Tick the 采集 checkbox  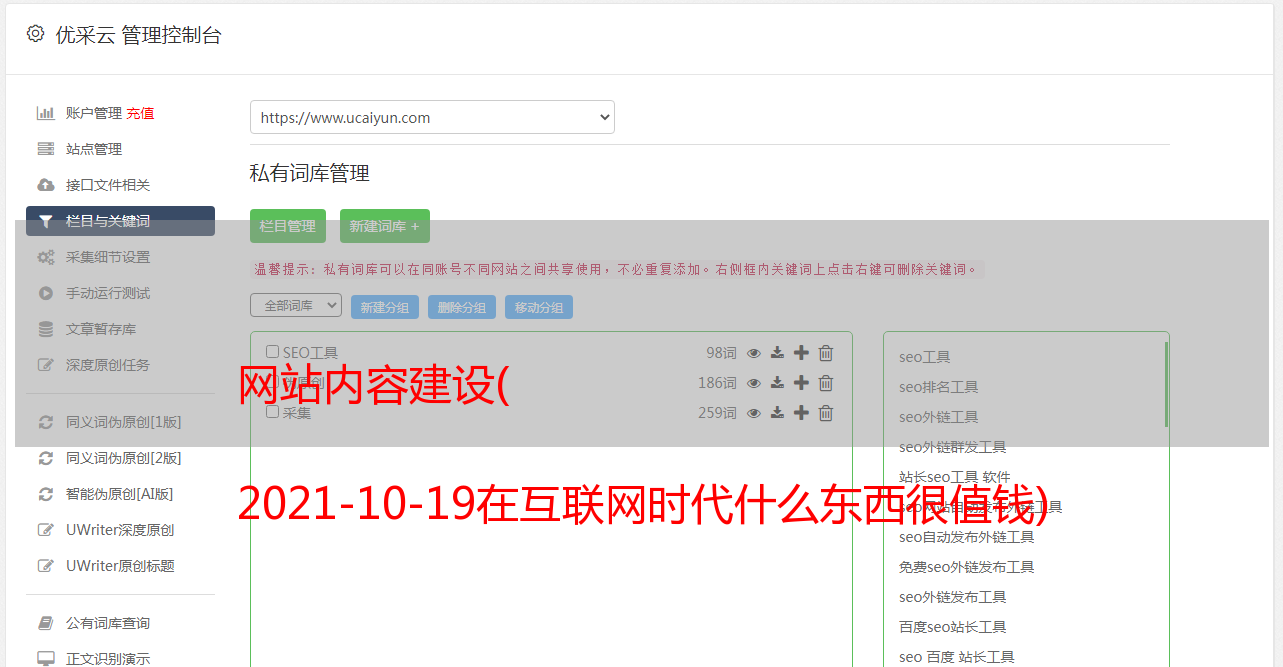coord(272,411)
